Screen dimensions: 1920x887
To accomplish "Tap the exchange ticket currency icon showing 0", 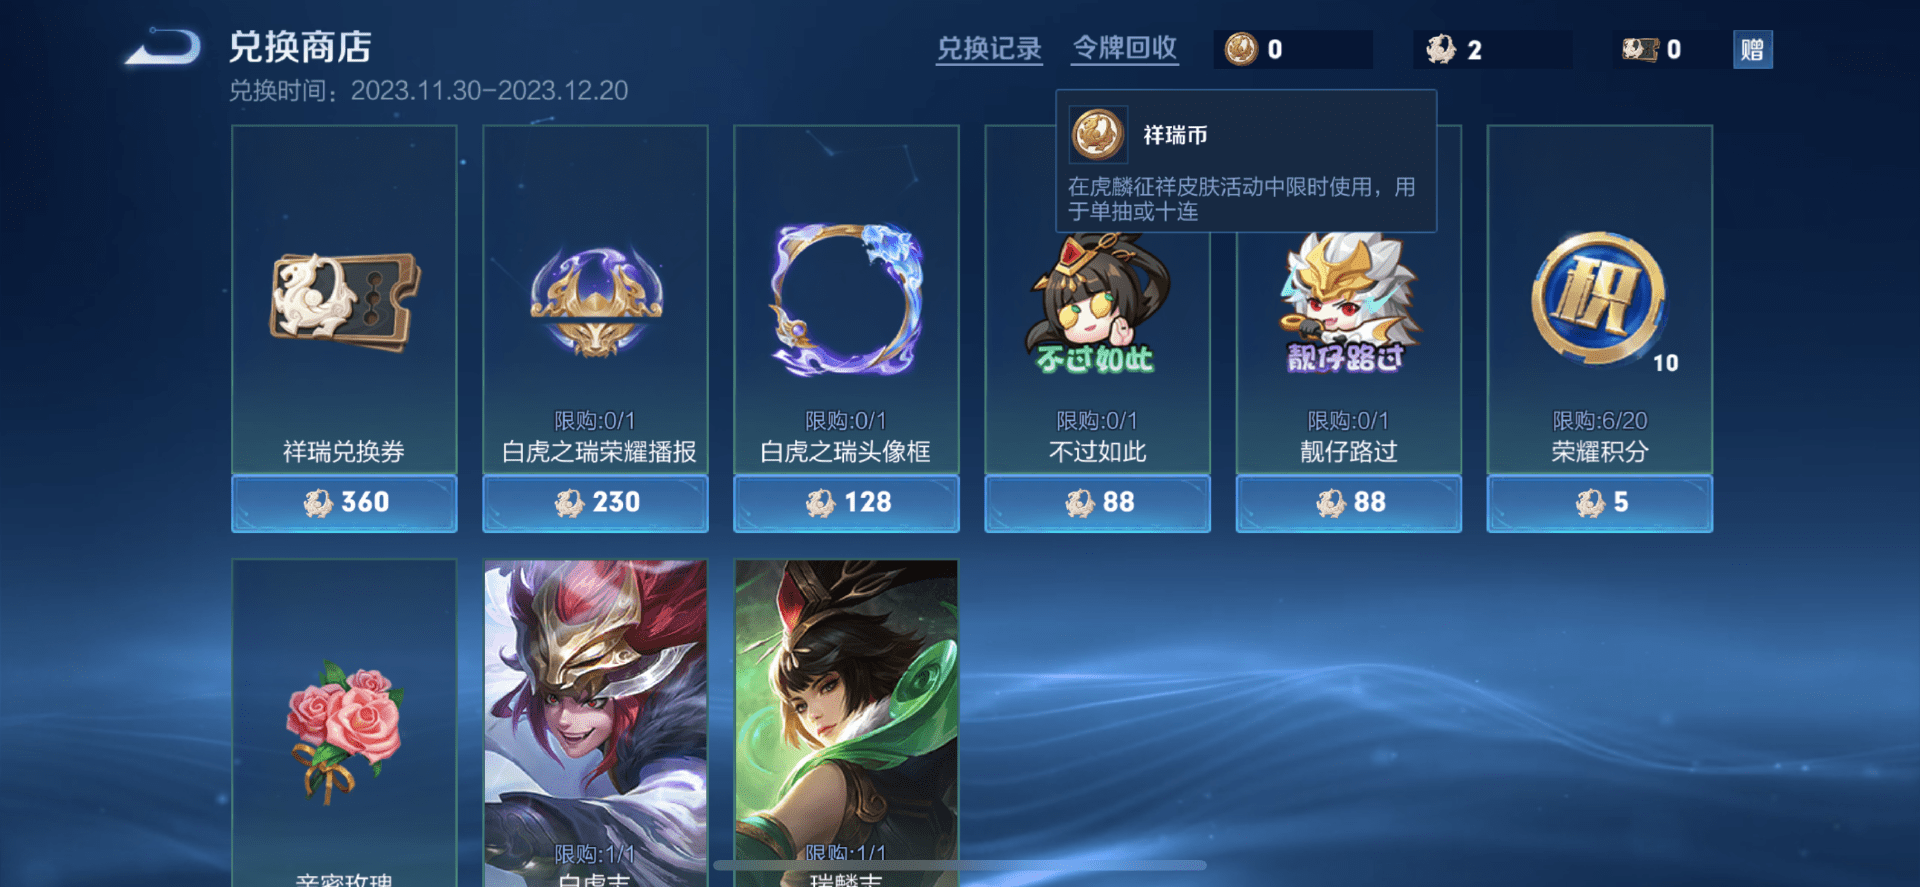I will pyautogui.click(x=1640, y=49).
